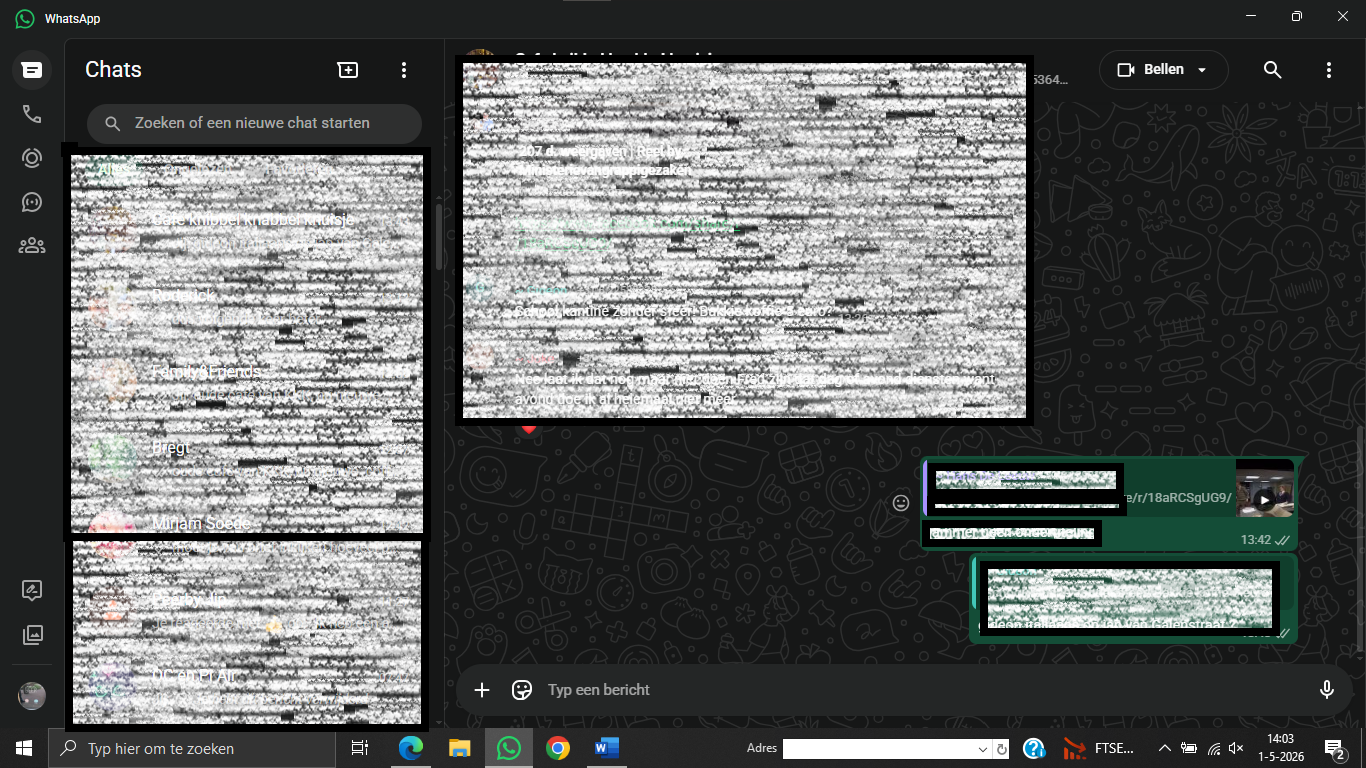
Task: Open the Calls phone icon in sidebar
Action: pos(32,114)
